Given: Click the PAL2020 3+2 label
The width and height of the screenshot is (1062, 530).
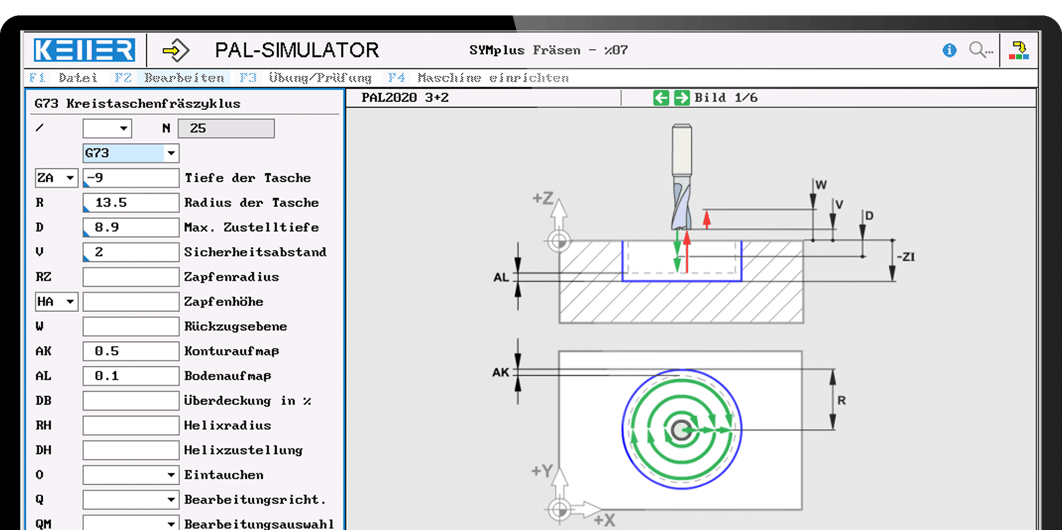Looking at the screenshot, I should point(405,97).
